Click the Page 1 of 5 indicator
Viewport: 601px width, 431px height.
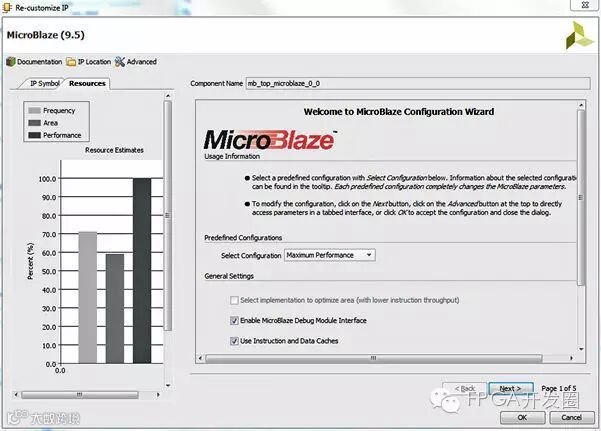(x=558, y=388)
